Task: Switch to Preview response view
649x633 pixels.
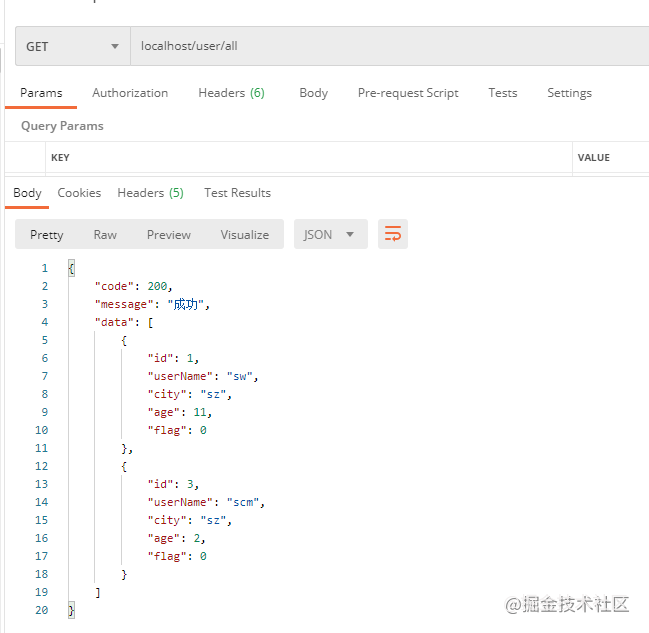Action: coord(169,234)
